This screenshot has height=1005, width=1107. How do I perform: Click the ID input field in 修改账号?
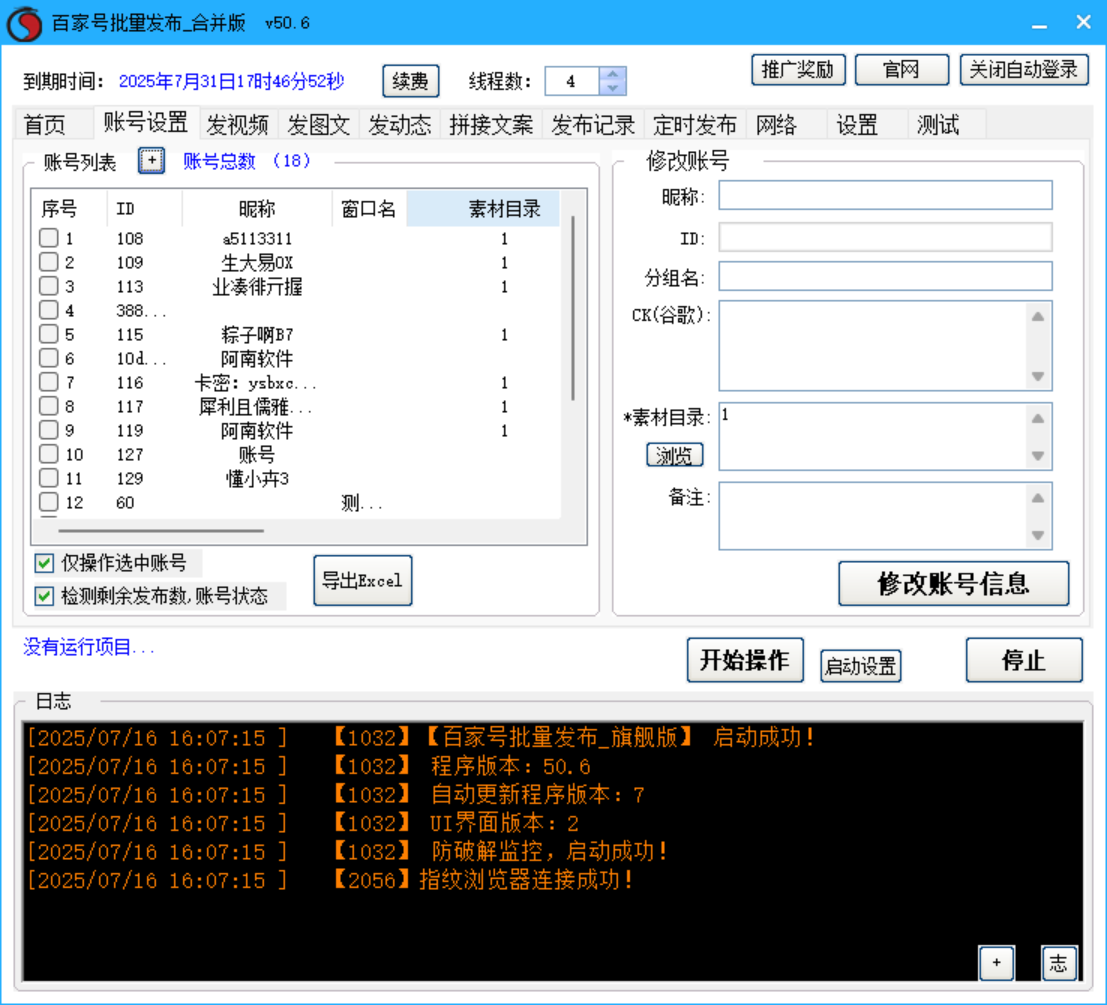tap(885, 237)
